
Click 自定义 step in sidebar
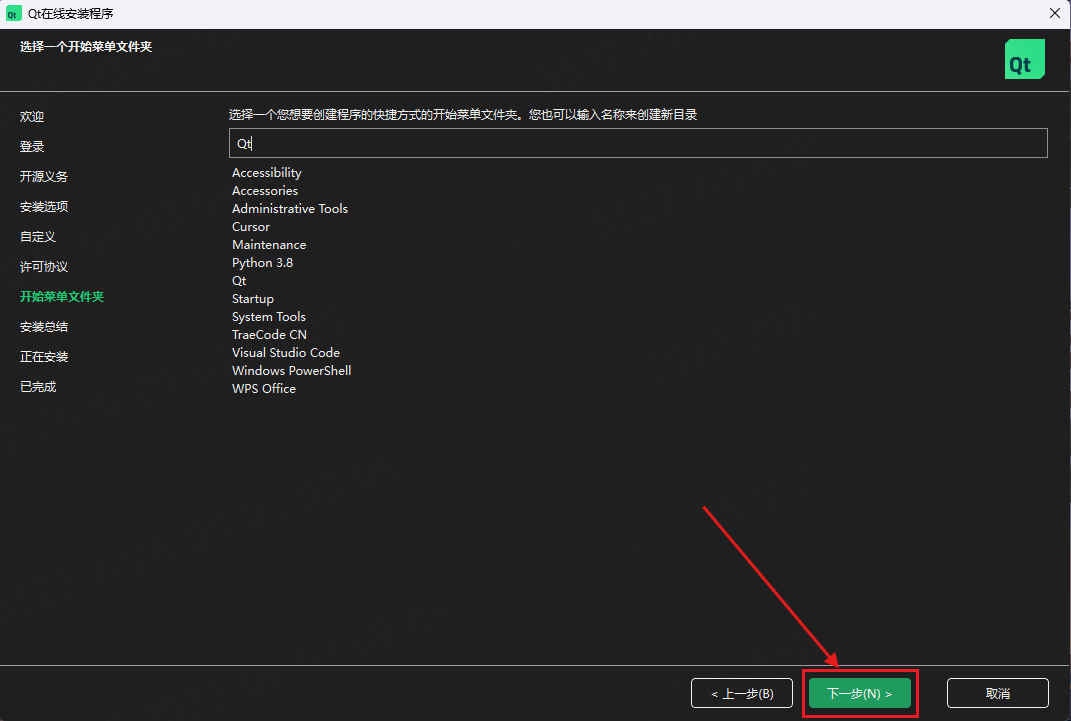point(38,237)
